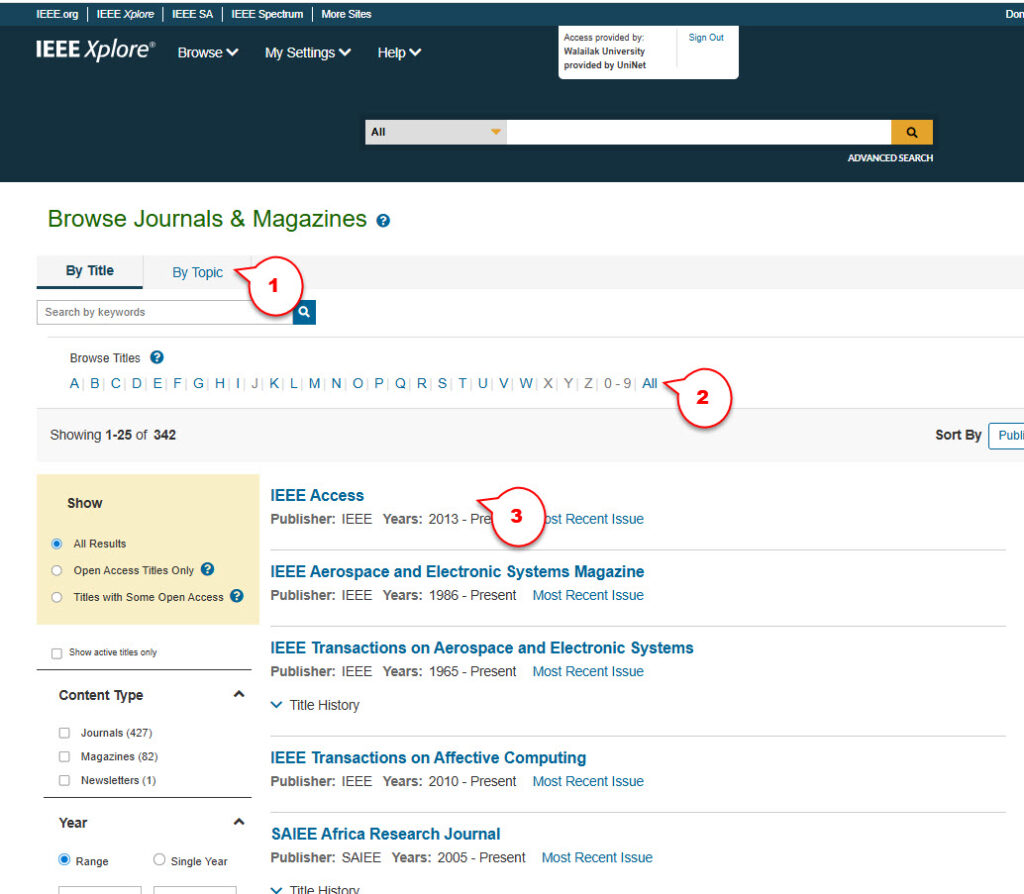Open the Browse dropdown menu
Image resolution: width=1024 pixels, height=894 pixels.
207,53
